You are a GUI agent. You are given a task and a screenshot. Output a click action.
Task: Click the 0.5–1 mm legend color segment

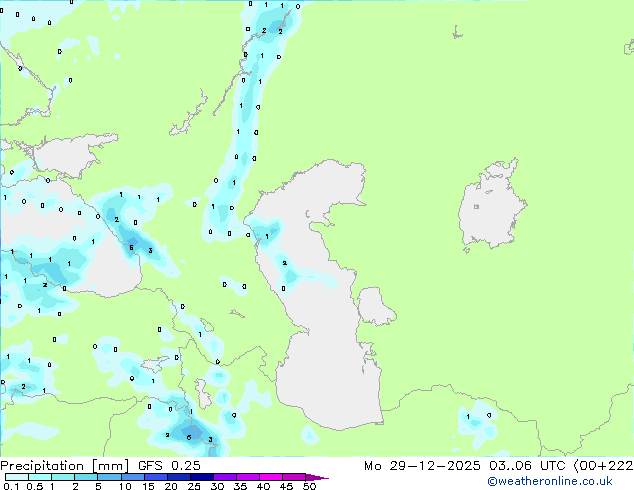point(40,477)
